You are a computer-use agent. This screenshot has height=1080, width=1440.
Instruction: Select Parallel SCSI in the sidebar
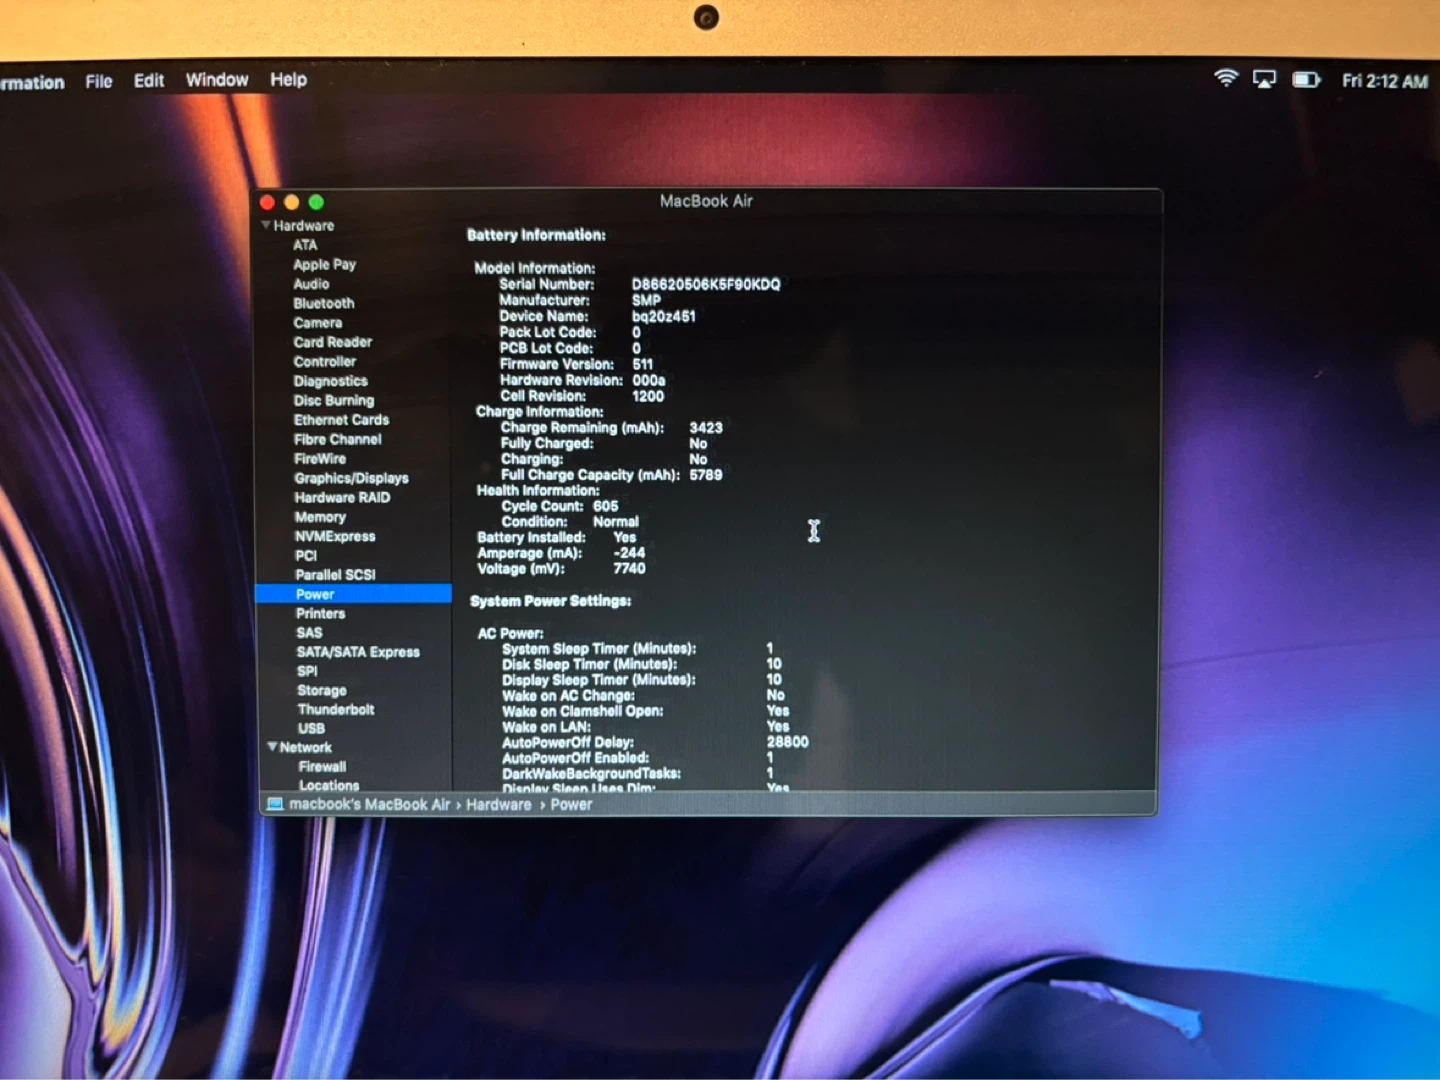[335, 575]
